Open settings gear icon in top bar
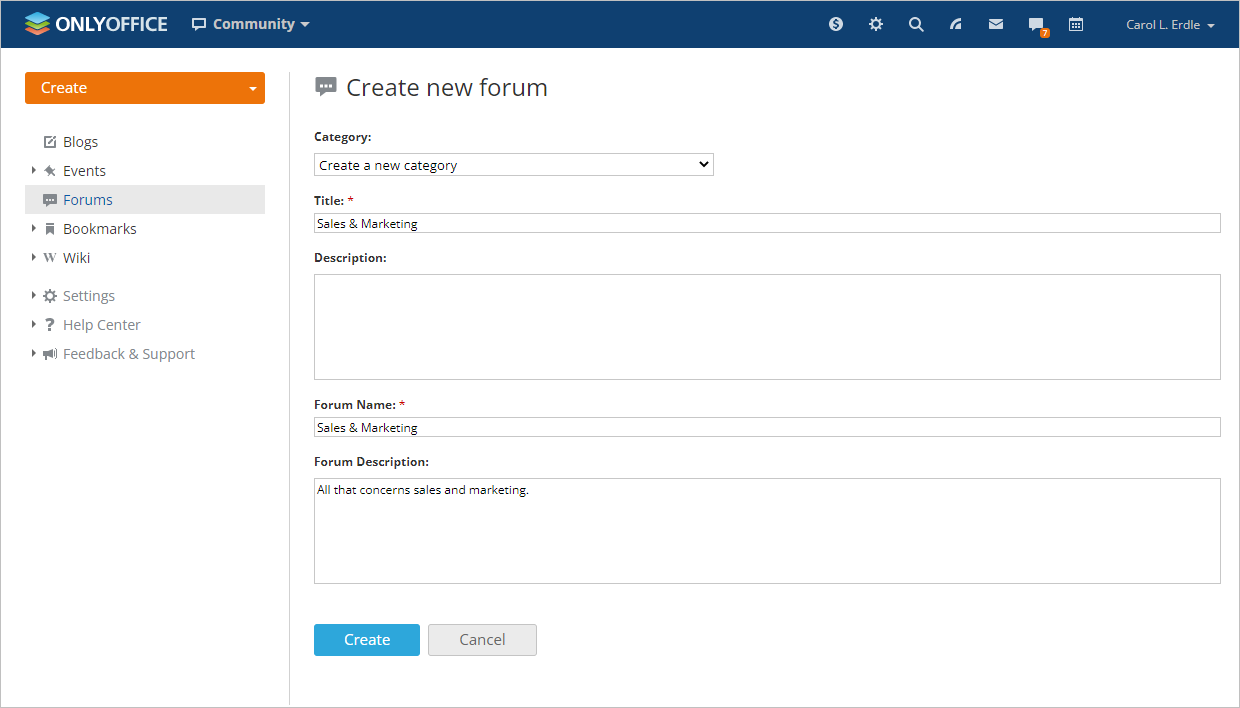The height and width of the screenshot is (708, 1240). click(876, 24)
